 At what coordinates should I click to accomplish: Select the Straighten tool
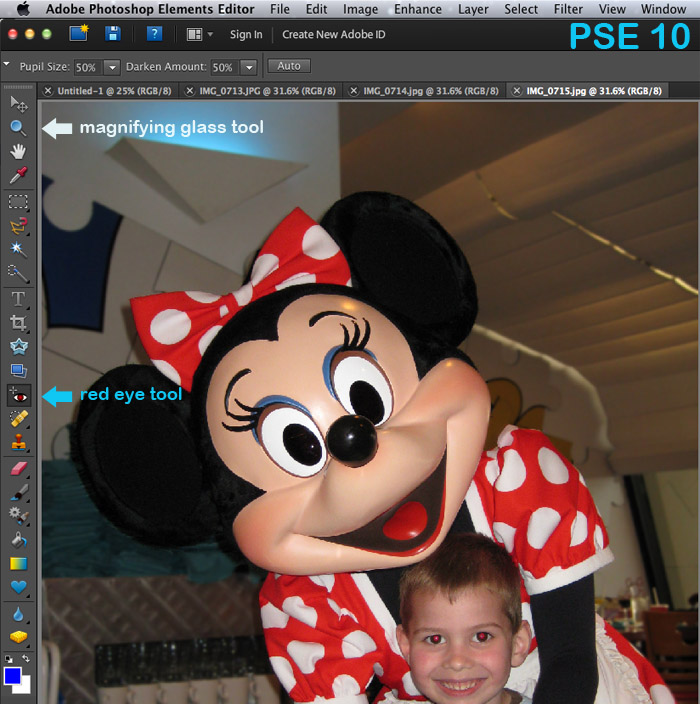click(x=18, y=370)
